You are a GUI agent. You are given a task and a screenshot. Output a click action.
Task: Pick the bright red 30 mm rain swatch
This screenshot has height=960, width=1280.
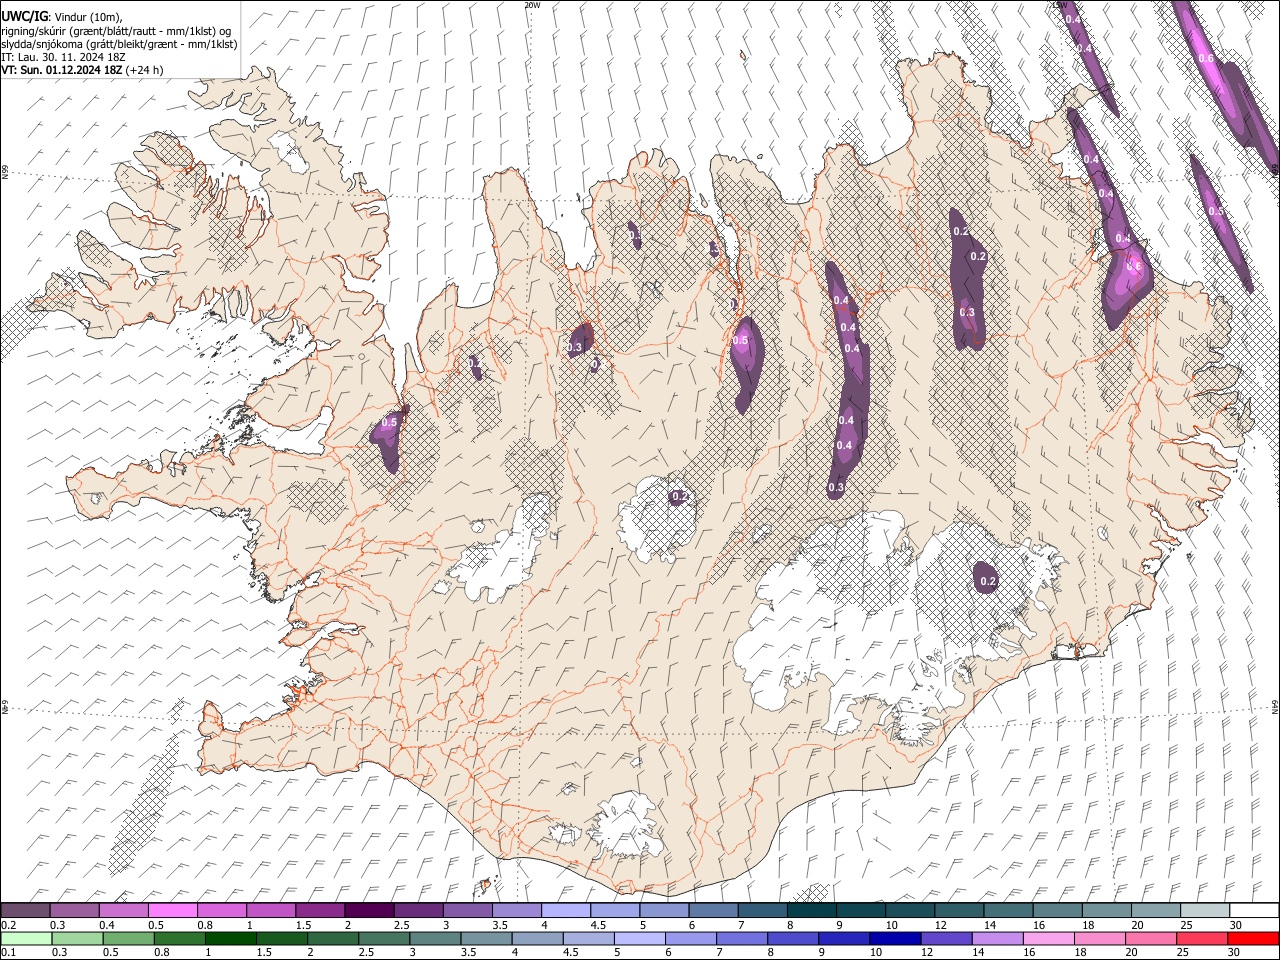tap(1254, 938)
